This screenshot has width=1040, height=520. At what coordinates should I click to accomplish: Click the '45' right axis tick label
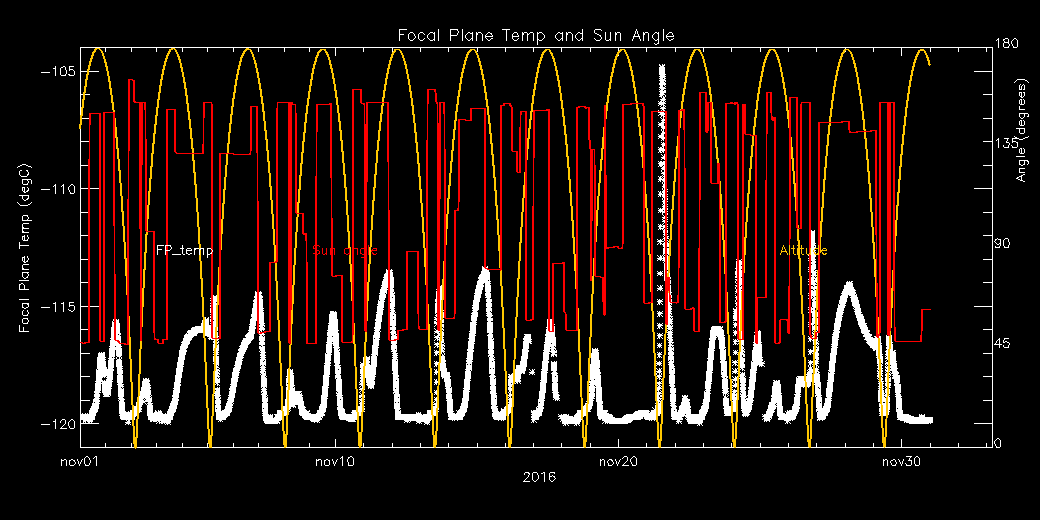tap(1000, 344)
